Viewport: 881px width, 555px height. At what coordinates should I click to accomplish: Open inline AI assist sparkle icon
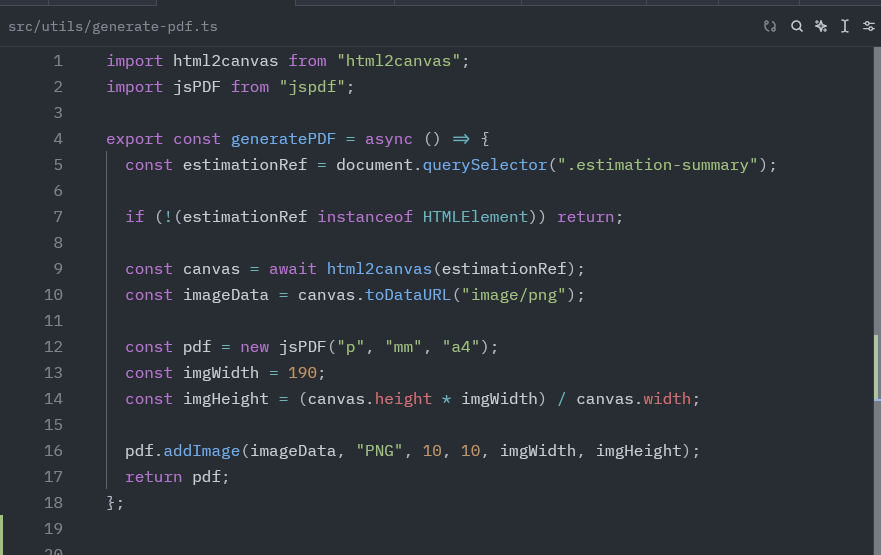(x=821, y=26)
